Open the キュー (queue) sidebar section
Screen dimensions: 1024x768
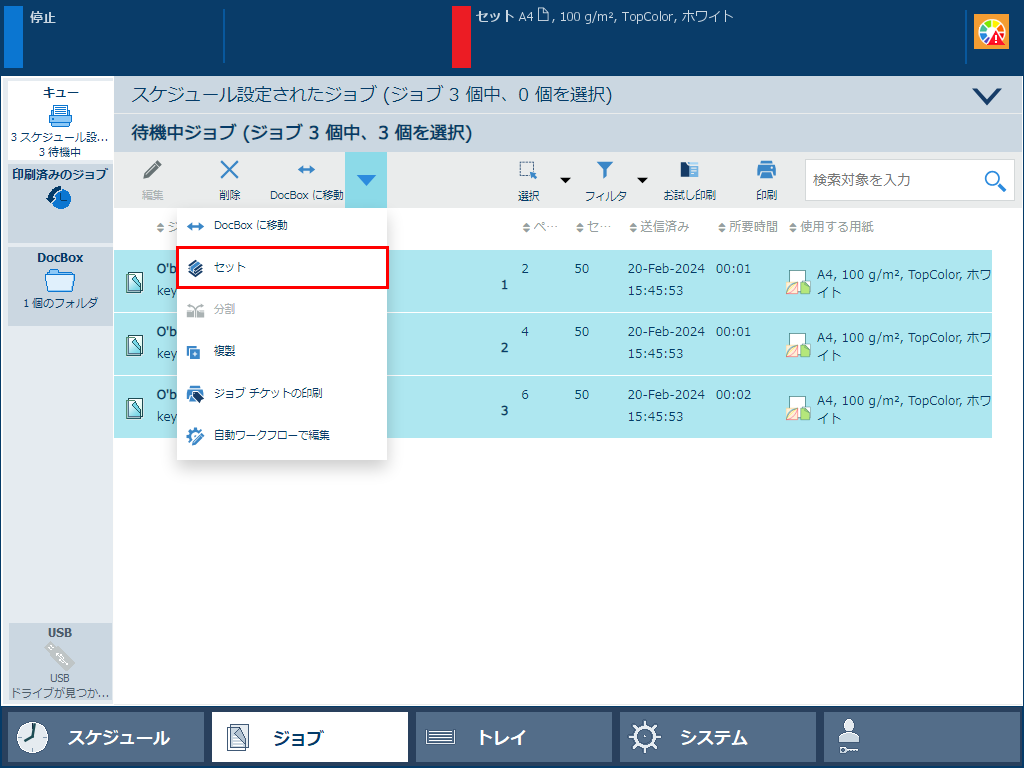(60, 121)
